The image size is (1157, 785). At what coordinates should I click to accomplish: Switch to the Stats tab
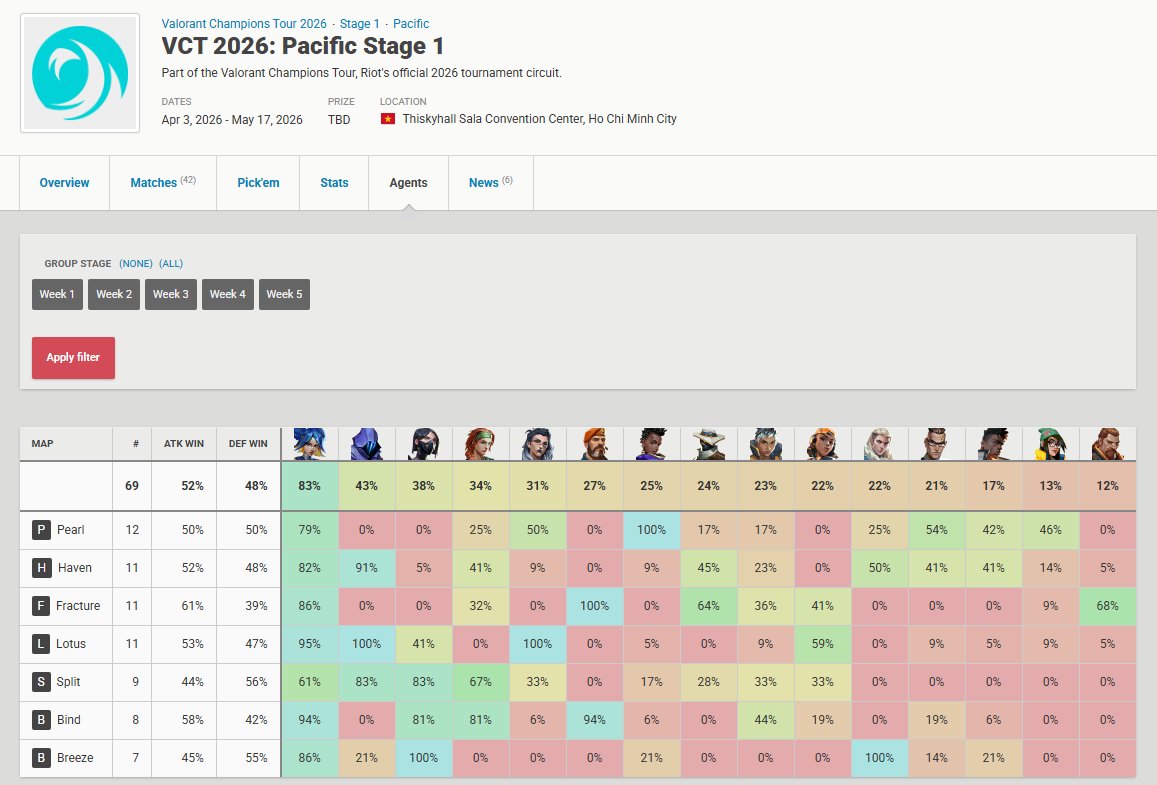tap(334, 183)
